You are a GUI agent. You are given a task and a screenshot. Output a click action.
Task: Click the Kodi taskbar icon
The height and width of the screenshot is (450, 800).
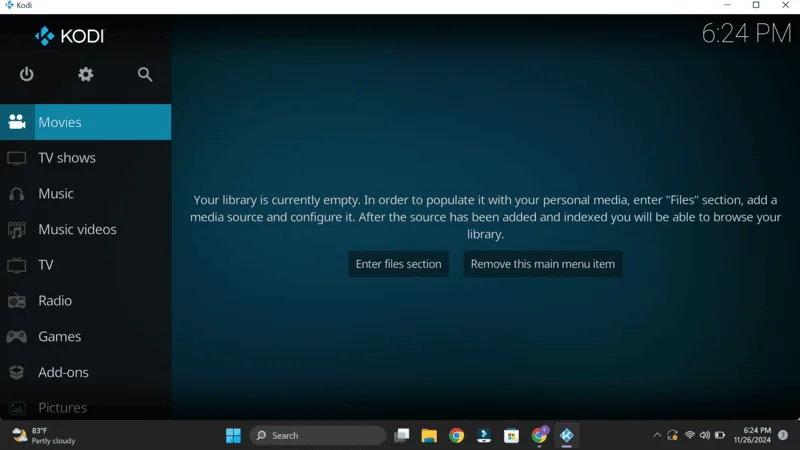(x=566, y=435)
